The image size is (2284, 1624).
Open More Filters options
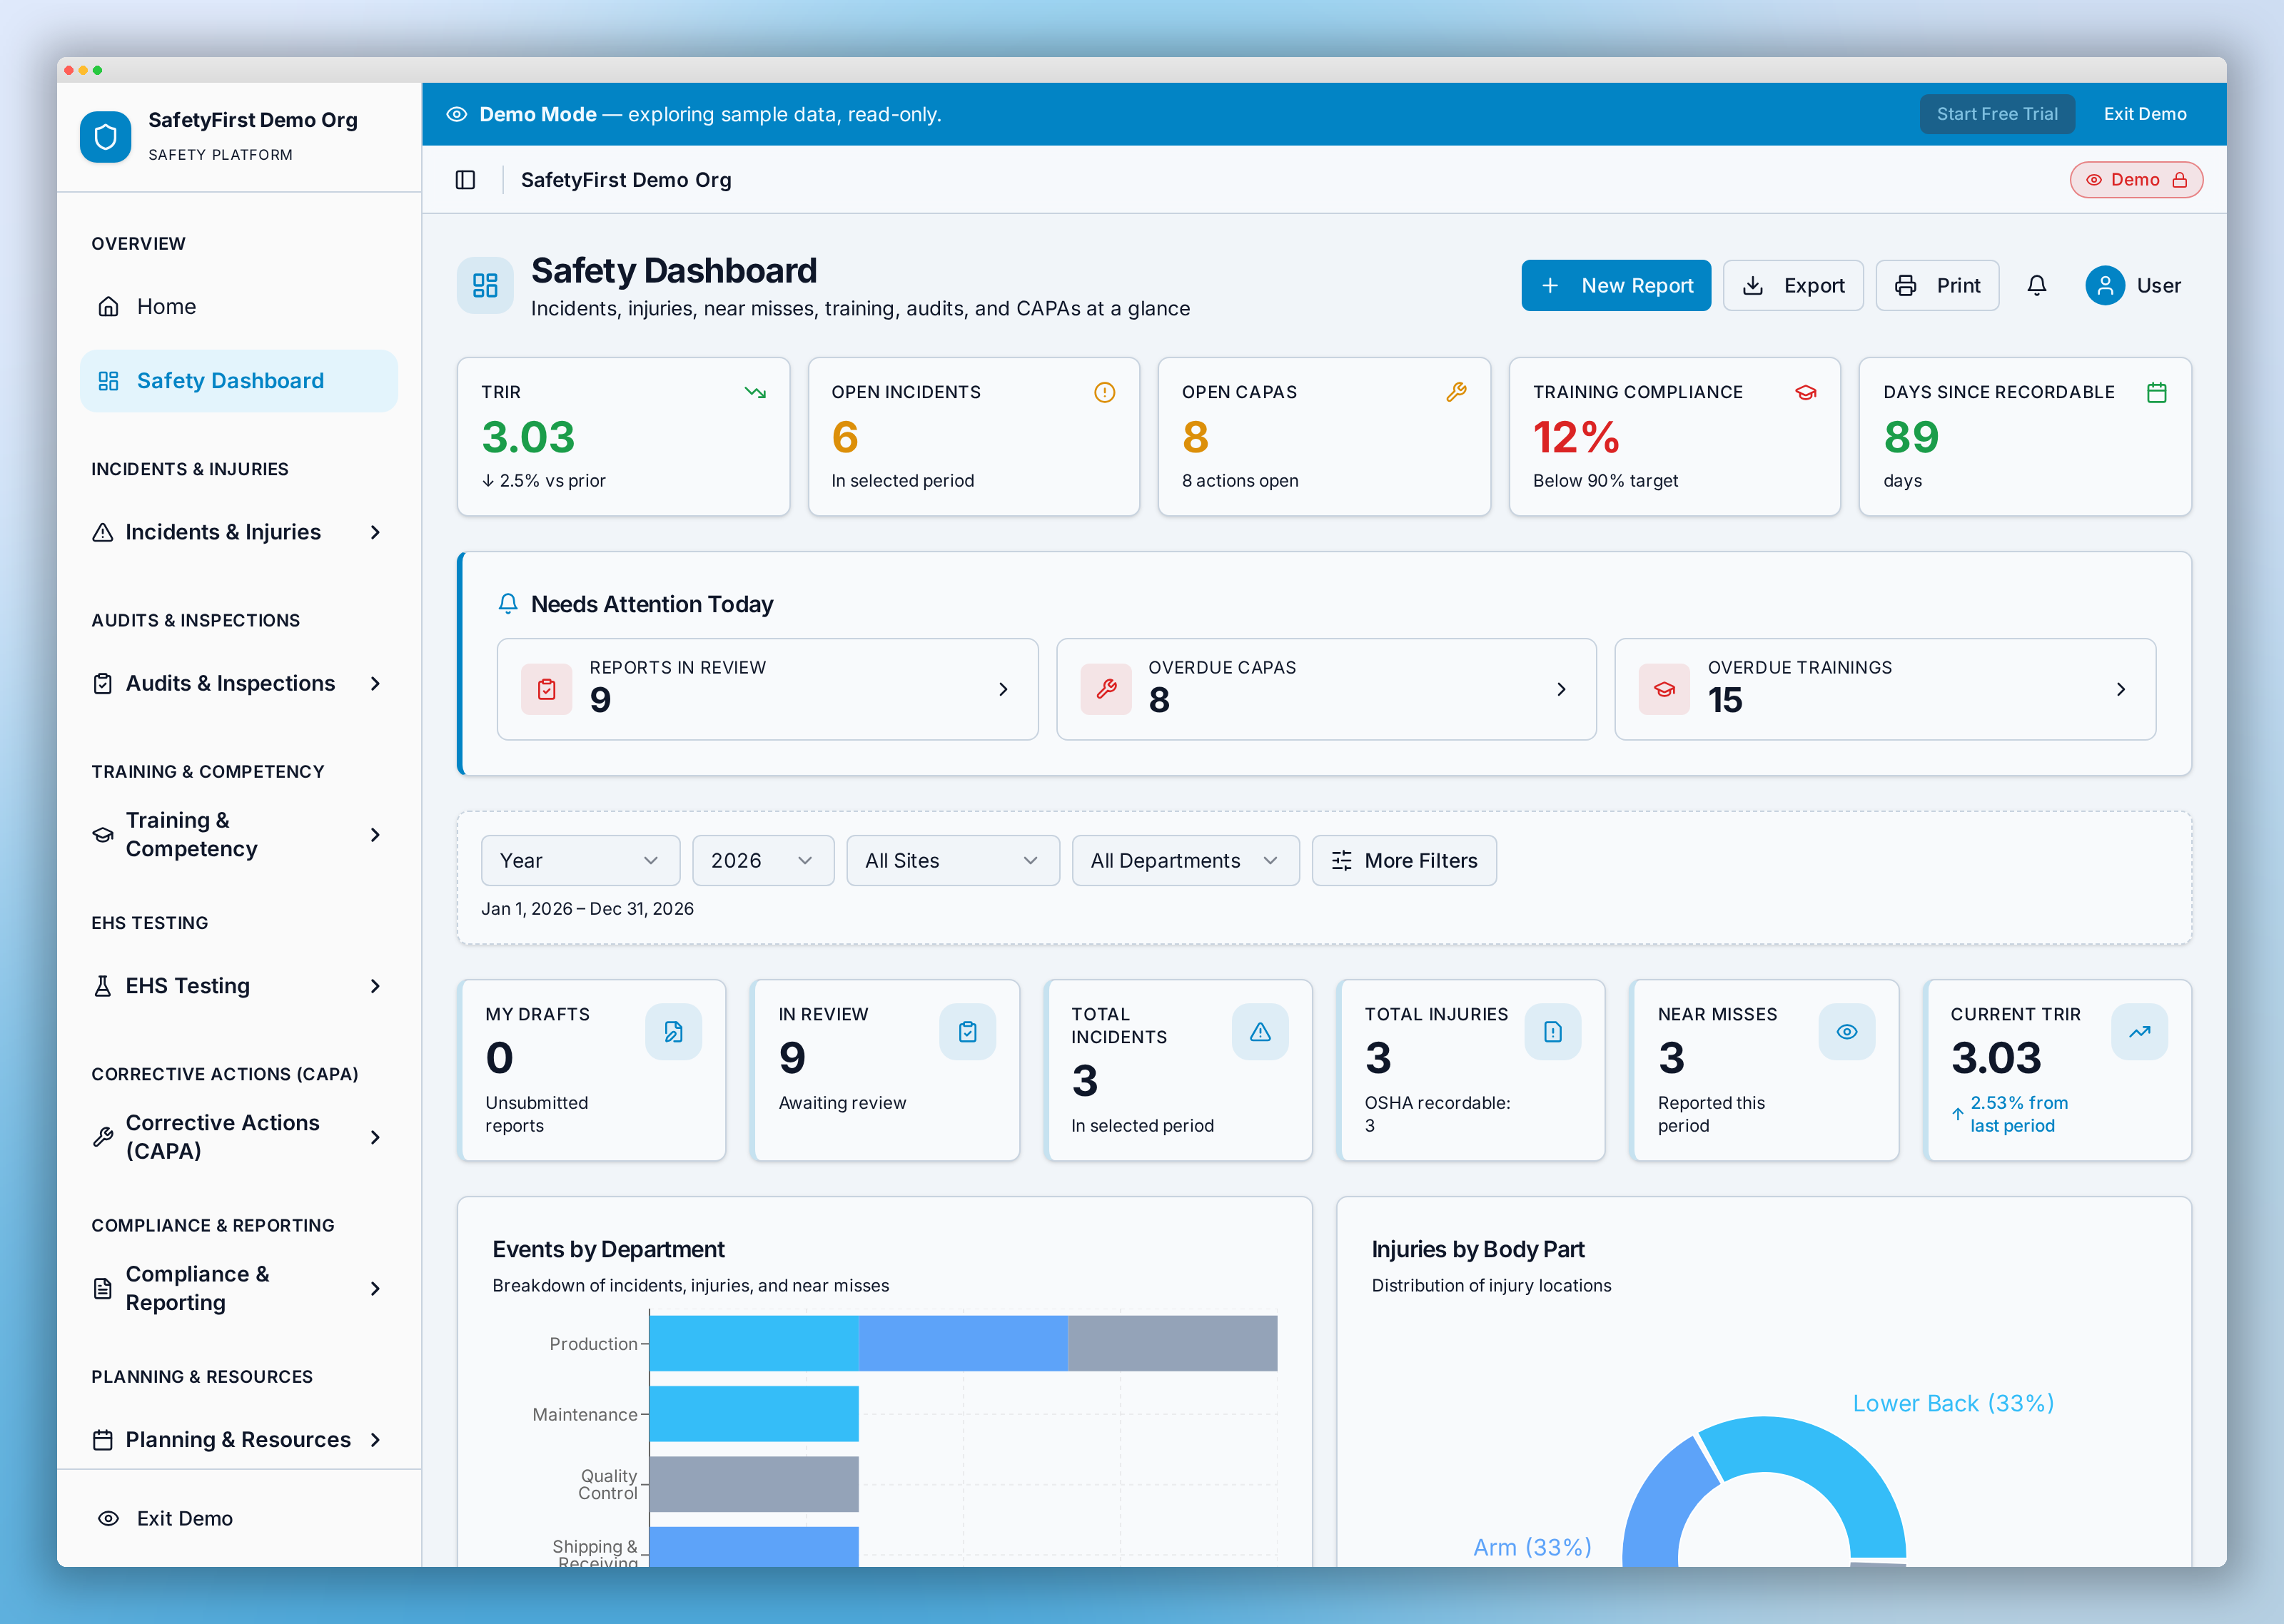coord(1404,861)
